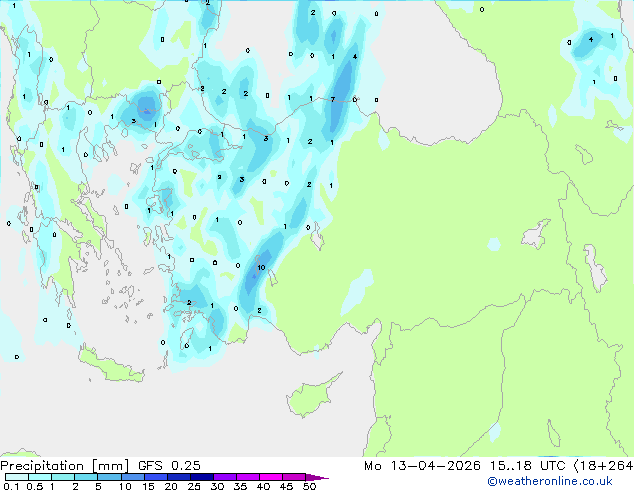Click the 1–2 mm legend swatch
The height and width of the screenshot is (490, 634).
tap(63, 477)
